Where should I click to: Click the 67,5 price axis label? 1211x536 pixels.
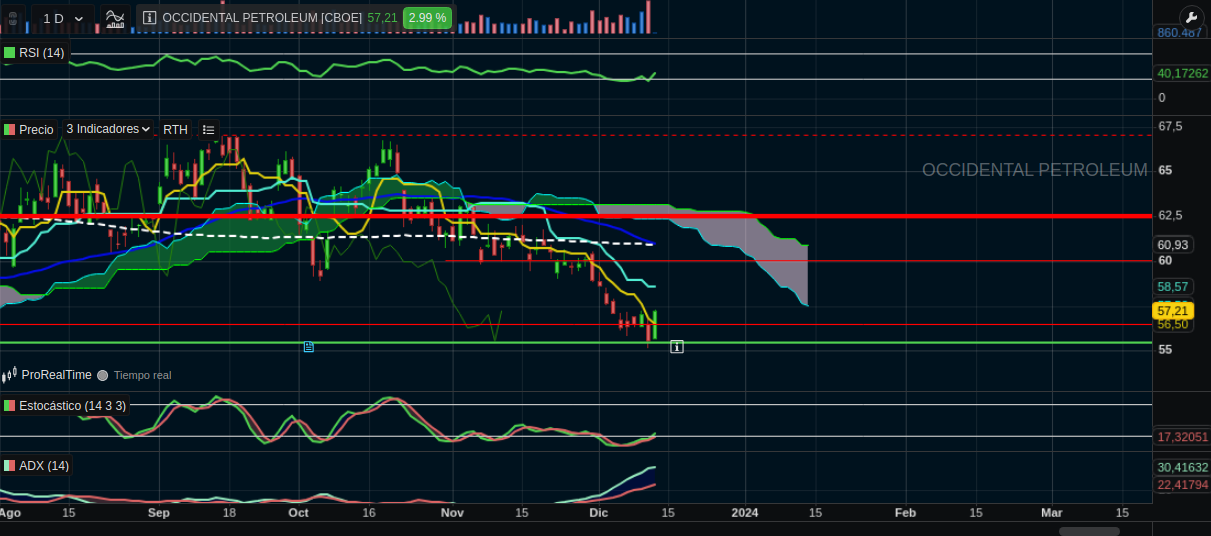tap(1170, 126)
